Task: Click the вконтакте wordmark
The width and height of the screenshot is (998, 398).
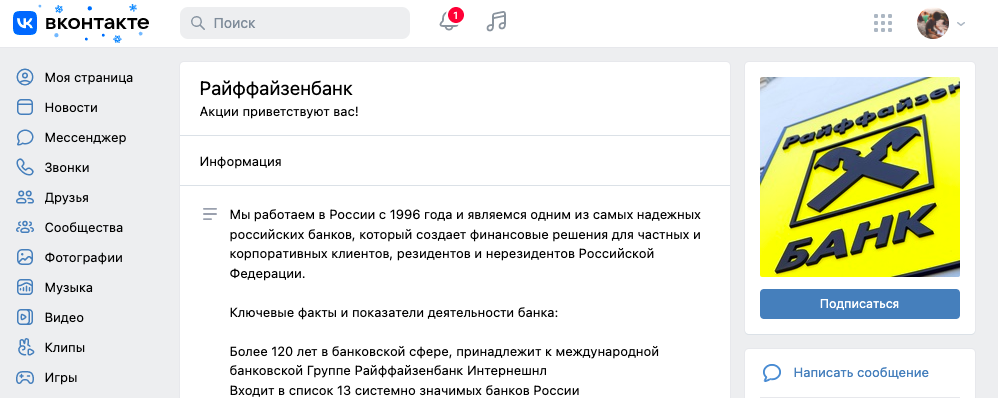Action: point(97,24)
